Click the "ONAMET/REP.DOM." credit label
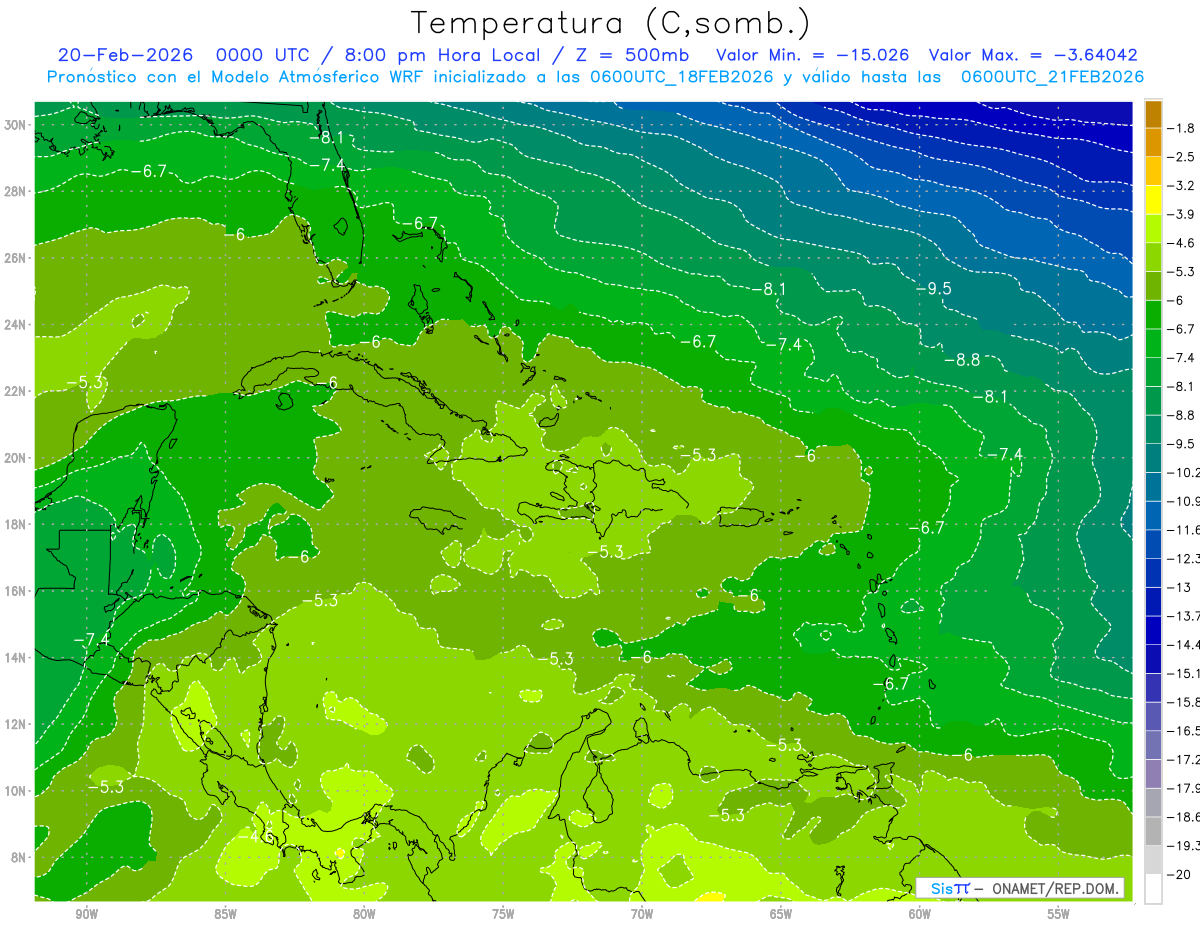The image size is (1200, 927). [x=1055, y=889]
